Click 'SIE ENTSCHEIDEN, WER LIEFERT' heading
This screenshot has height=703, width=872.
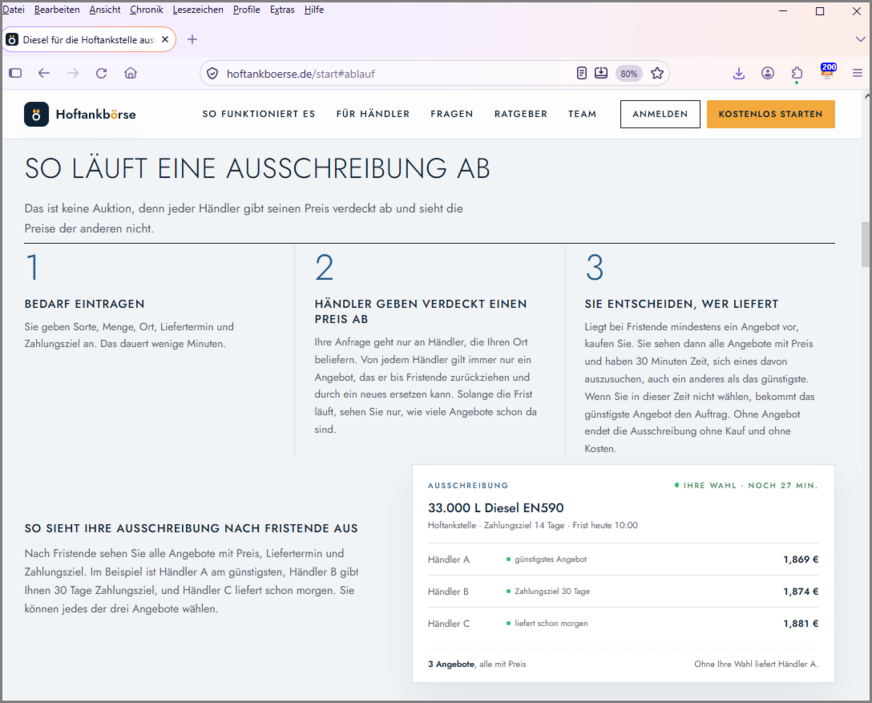681,304
